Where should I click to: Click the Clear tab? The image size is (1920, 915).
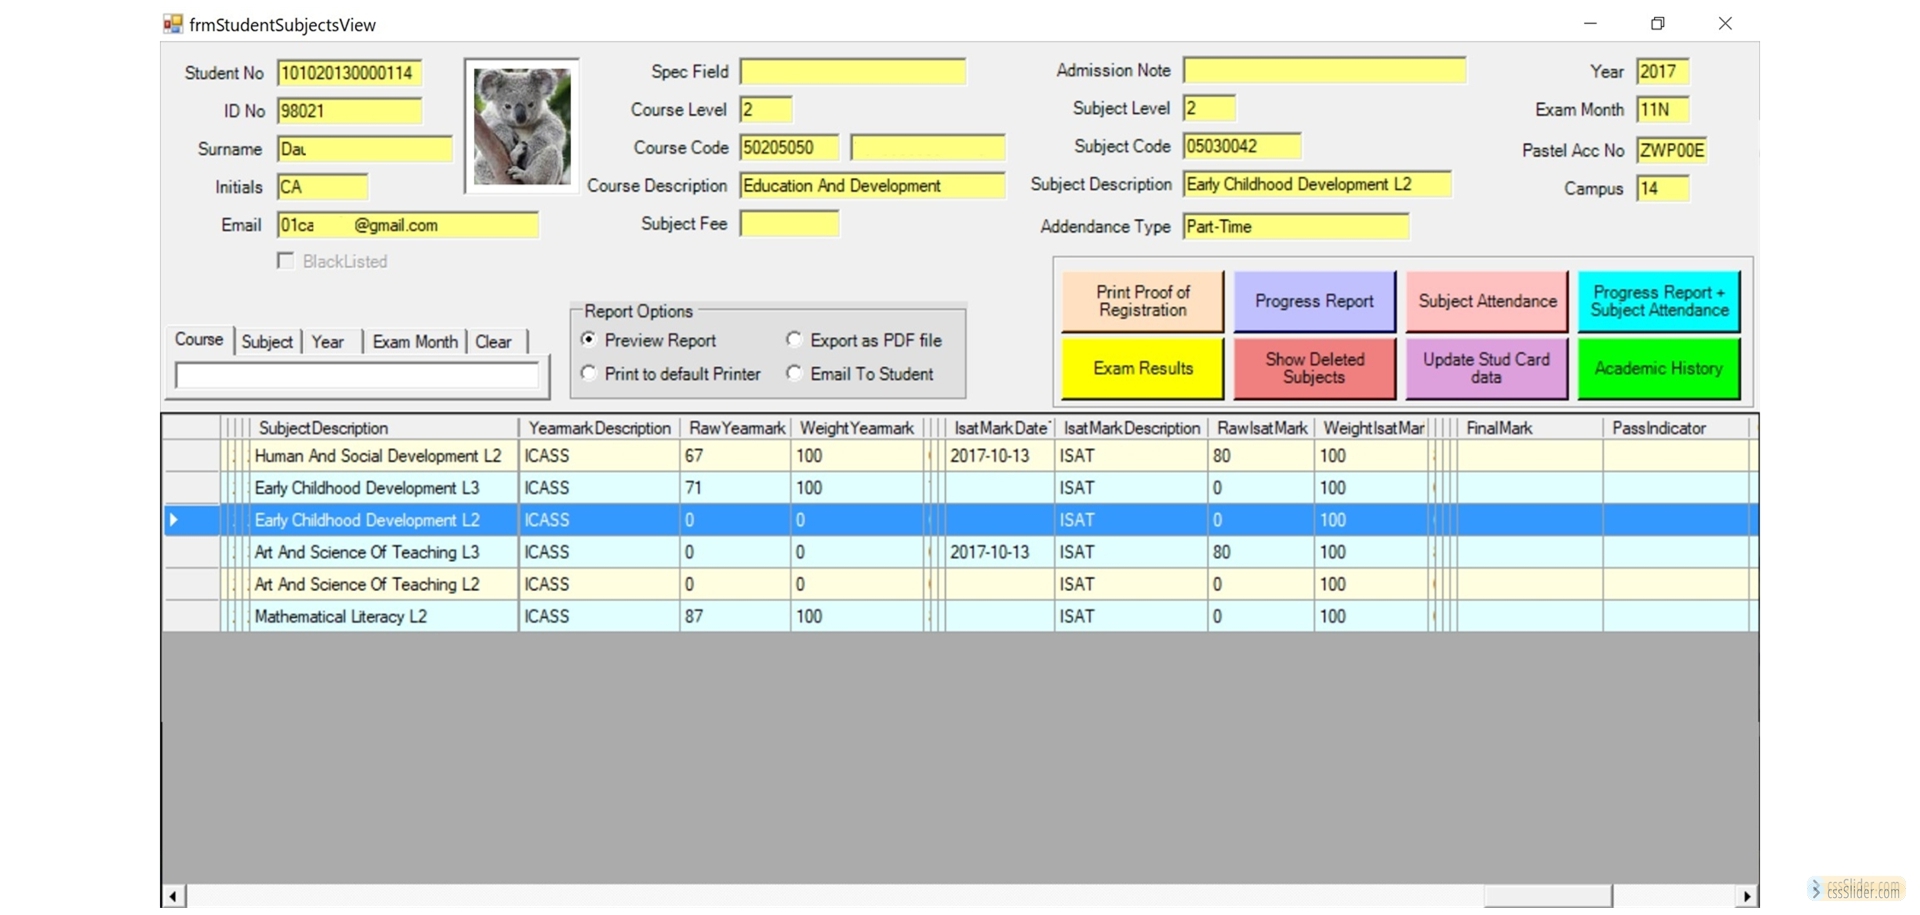493,342
